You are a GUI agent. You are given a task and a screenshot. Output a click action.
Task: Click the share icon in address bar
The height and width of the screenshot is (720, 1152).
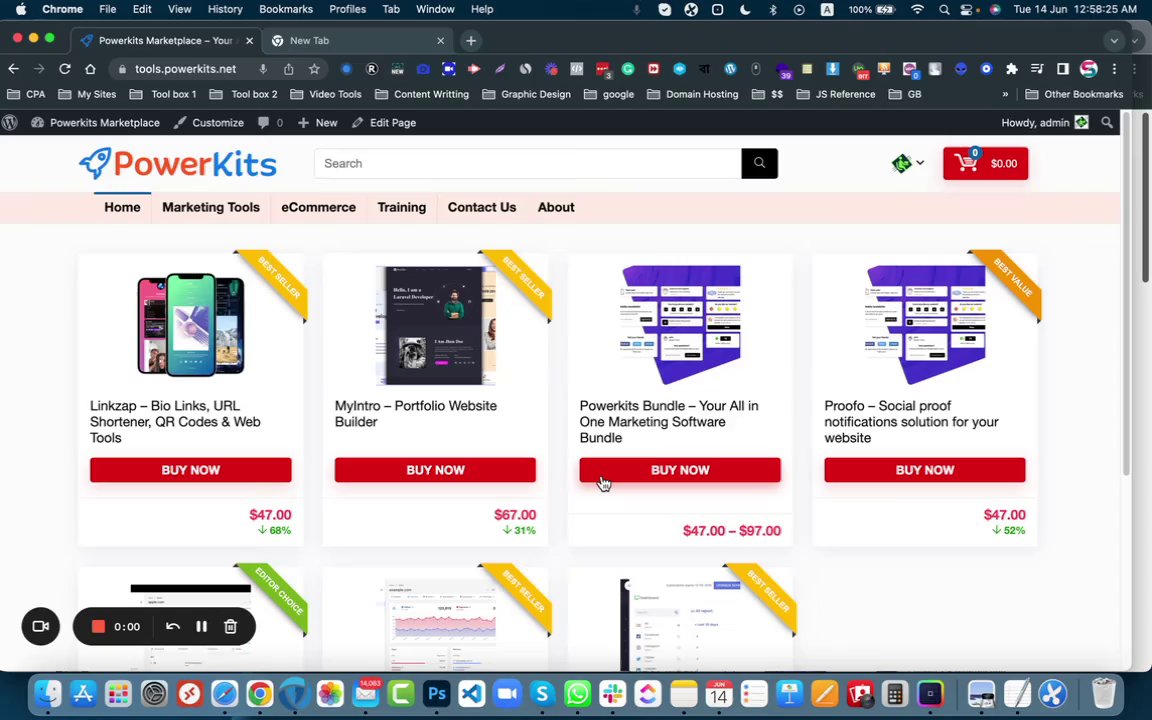(289, 68)
